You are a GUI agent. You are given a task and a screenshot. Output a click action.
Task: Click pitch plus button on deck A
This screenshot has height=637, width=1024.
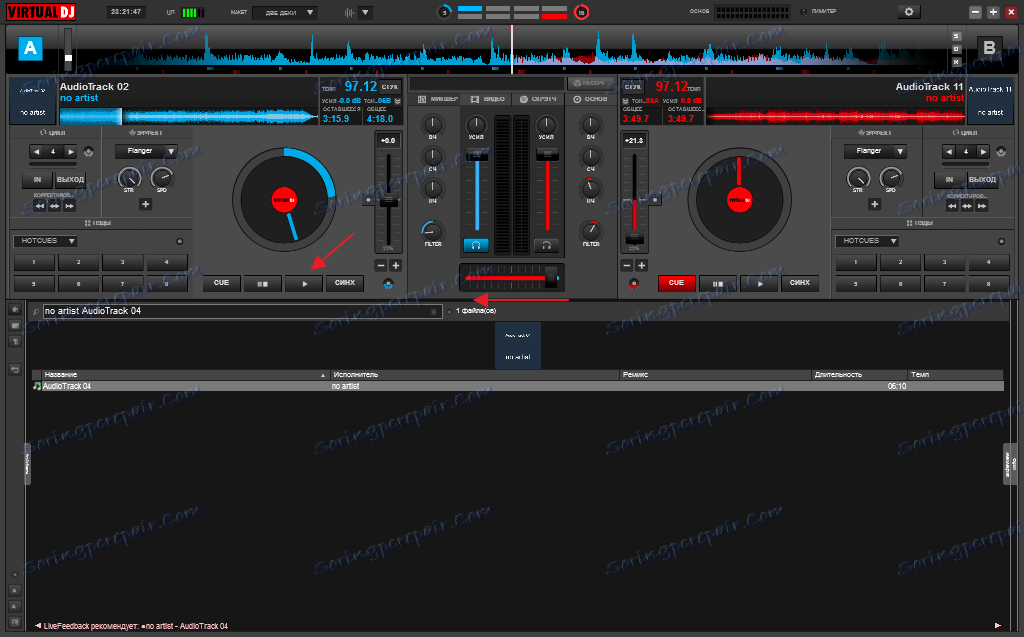click(396, 266)
